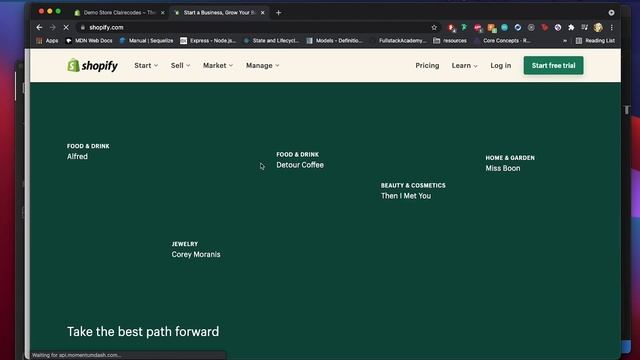
Task: Open the Apps bookmark shortcut
Action: pos(47,40)
